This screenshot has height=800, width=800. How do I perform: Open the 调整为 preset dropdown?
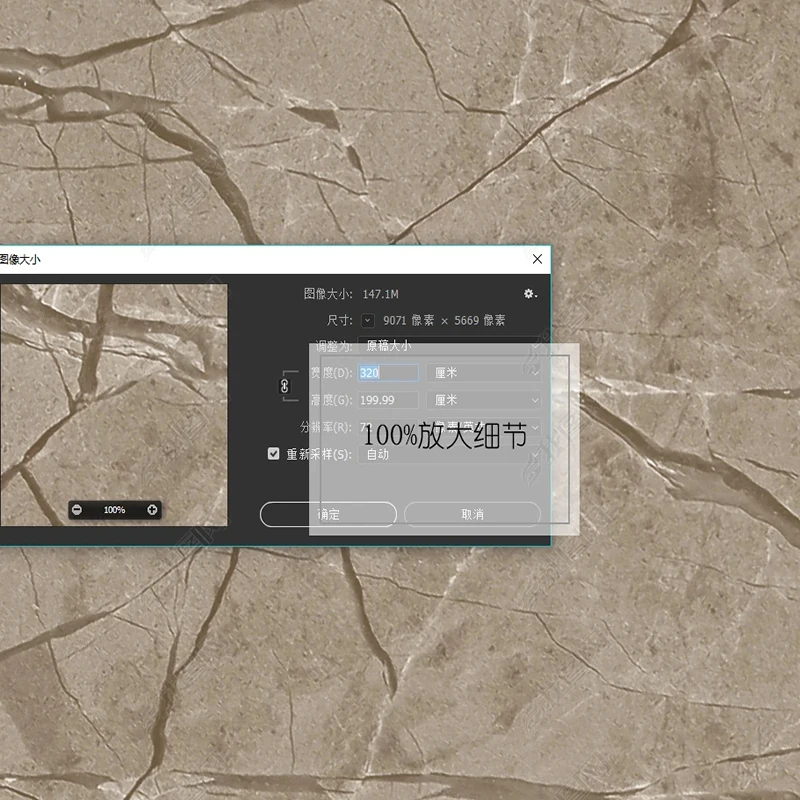[449, 346]
